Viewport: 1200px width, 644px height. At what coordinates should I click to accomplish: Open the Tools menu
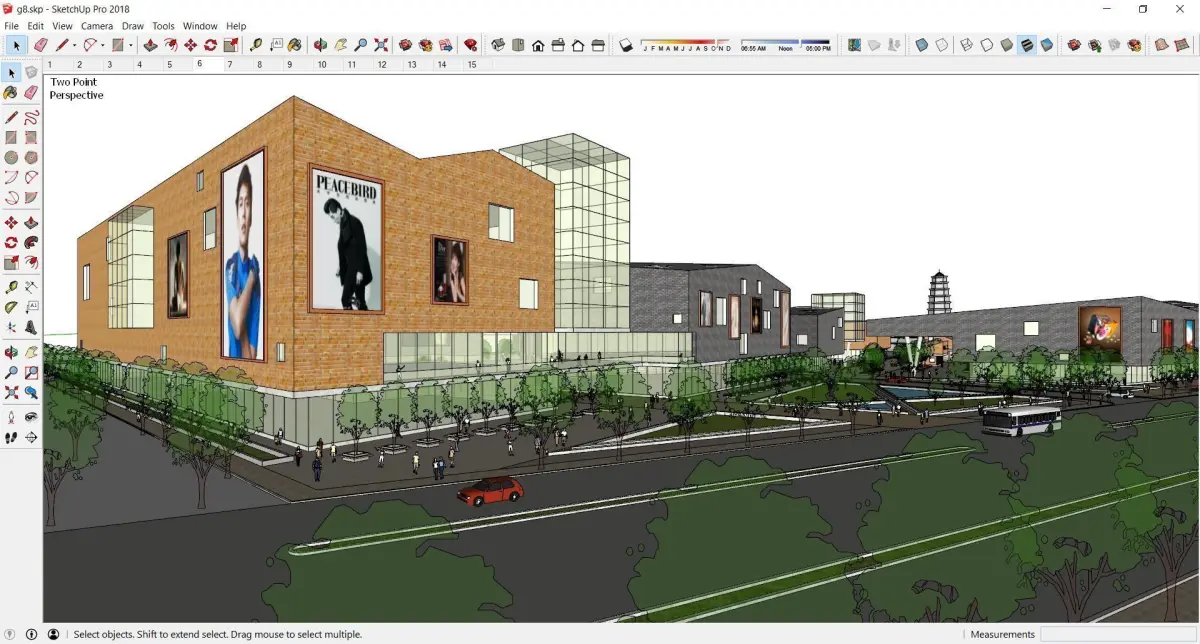coord(163,26)
